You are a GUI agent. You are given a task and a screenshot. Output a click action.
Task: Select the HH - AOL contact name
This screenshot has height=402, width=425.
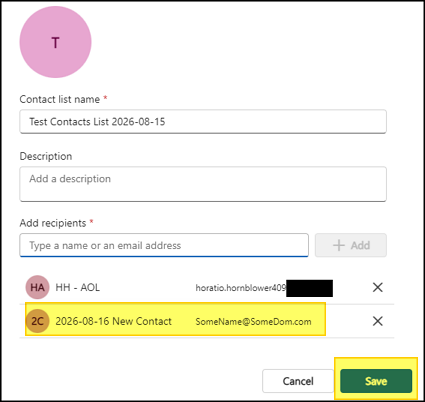[x=77, y=287]
